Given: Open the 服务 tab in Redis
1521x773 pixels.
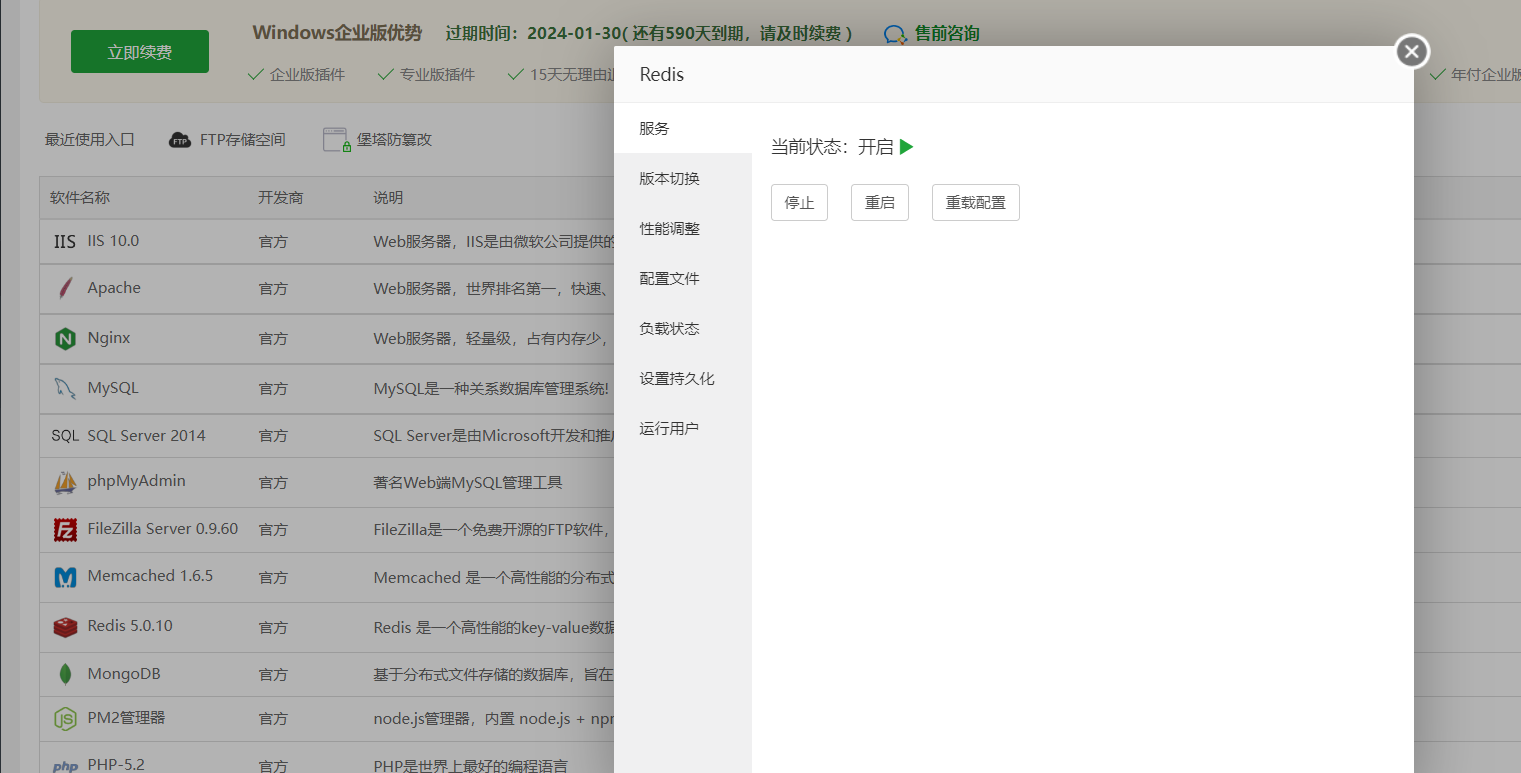Looking at the screenshot, I should tap(683, 129).
